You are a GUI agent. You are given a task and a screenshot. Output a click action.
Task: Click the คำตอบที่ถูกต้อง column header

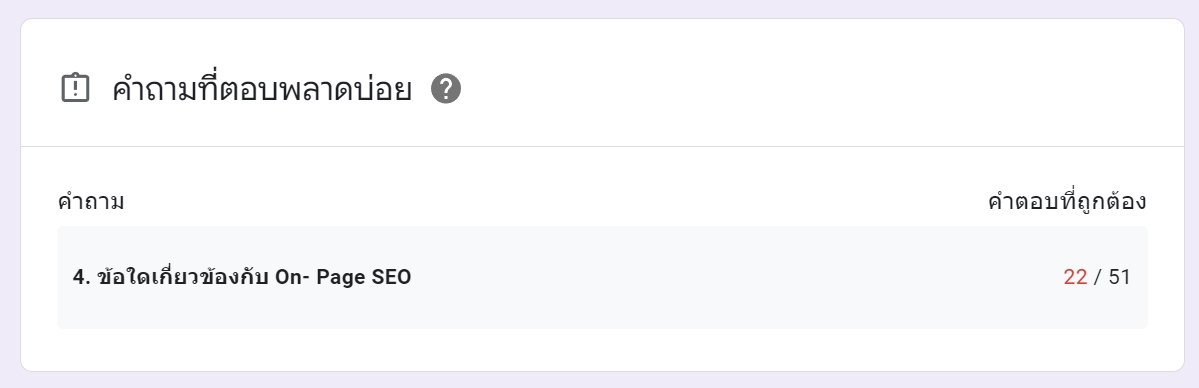click(x=1067, y=202)
